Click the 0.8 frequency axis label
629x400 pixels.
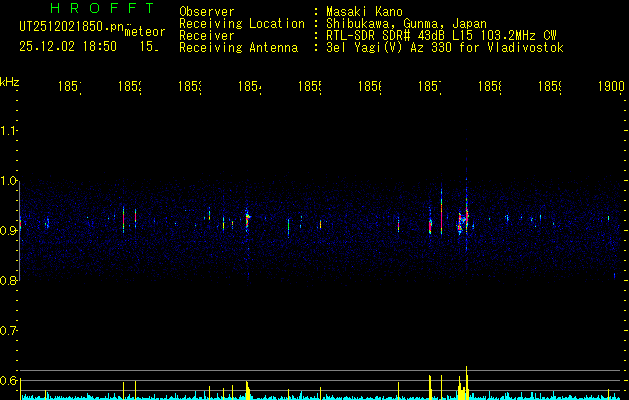[x=9, y=281]
